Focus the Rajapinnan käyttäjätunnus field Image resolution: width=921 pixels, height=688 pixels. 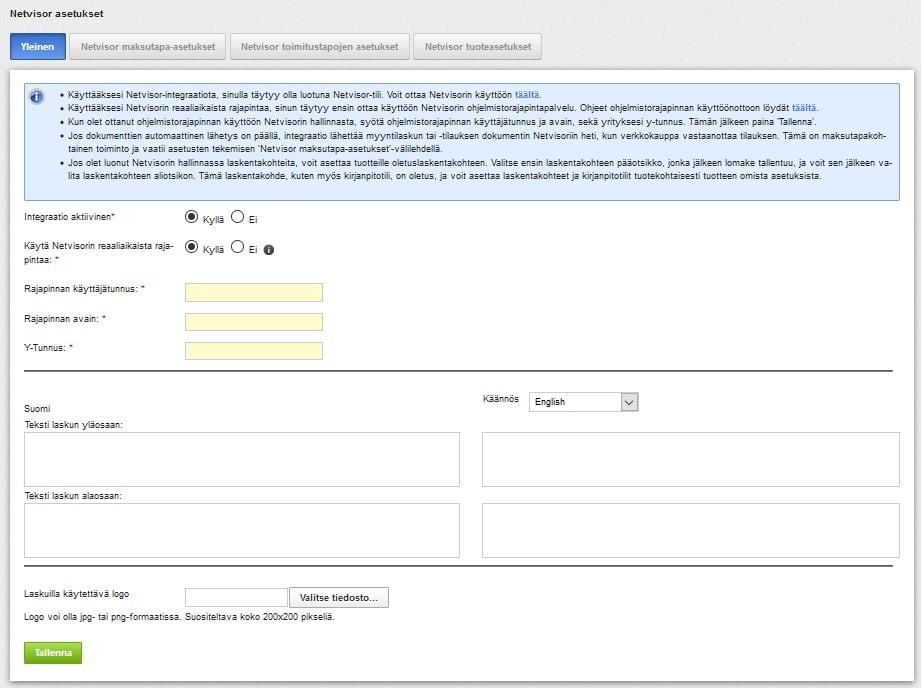click(254, 293)
